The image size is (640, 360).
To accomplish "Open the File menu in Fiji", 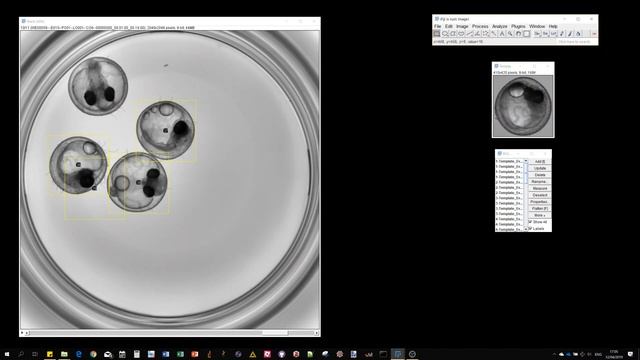I will pyautogui.click(x=438, y=26).
